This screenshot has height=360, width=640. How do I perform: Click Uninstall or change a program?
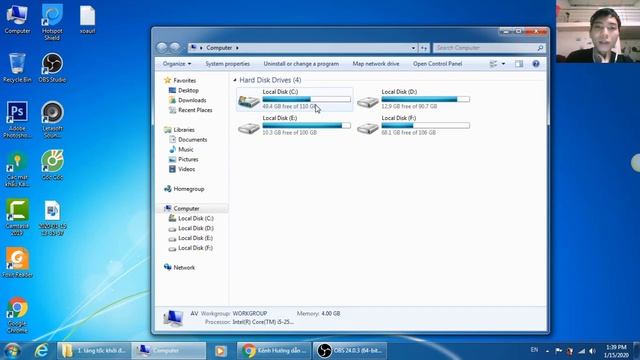(301, 64)
